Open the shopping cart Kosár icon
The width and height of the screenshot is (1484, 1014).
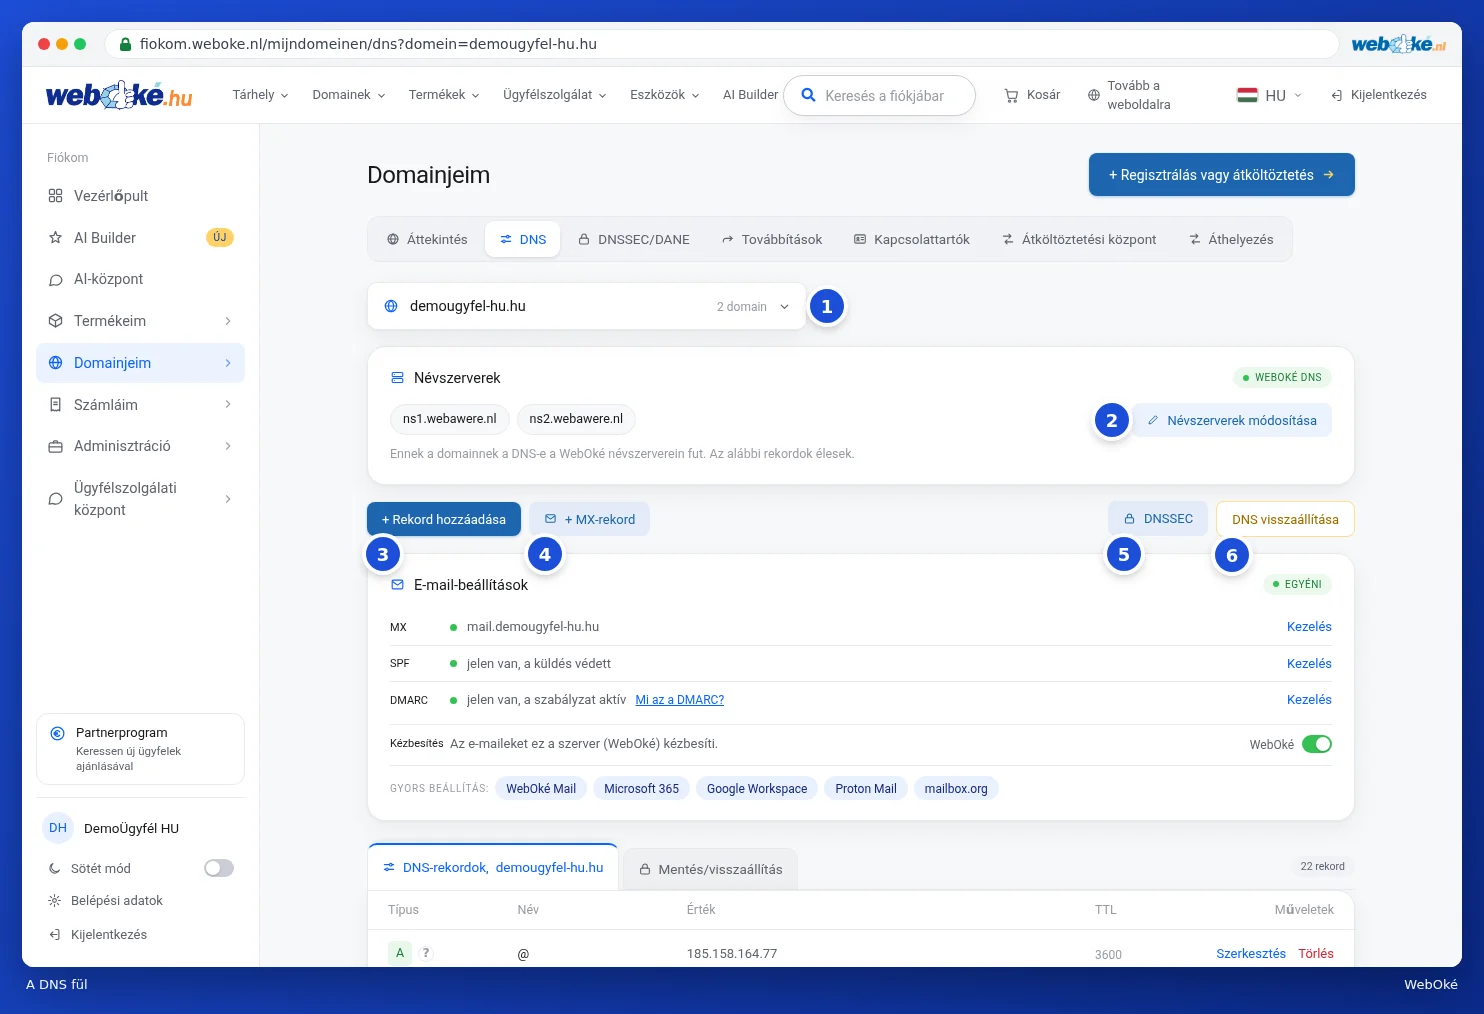1011,95
